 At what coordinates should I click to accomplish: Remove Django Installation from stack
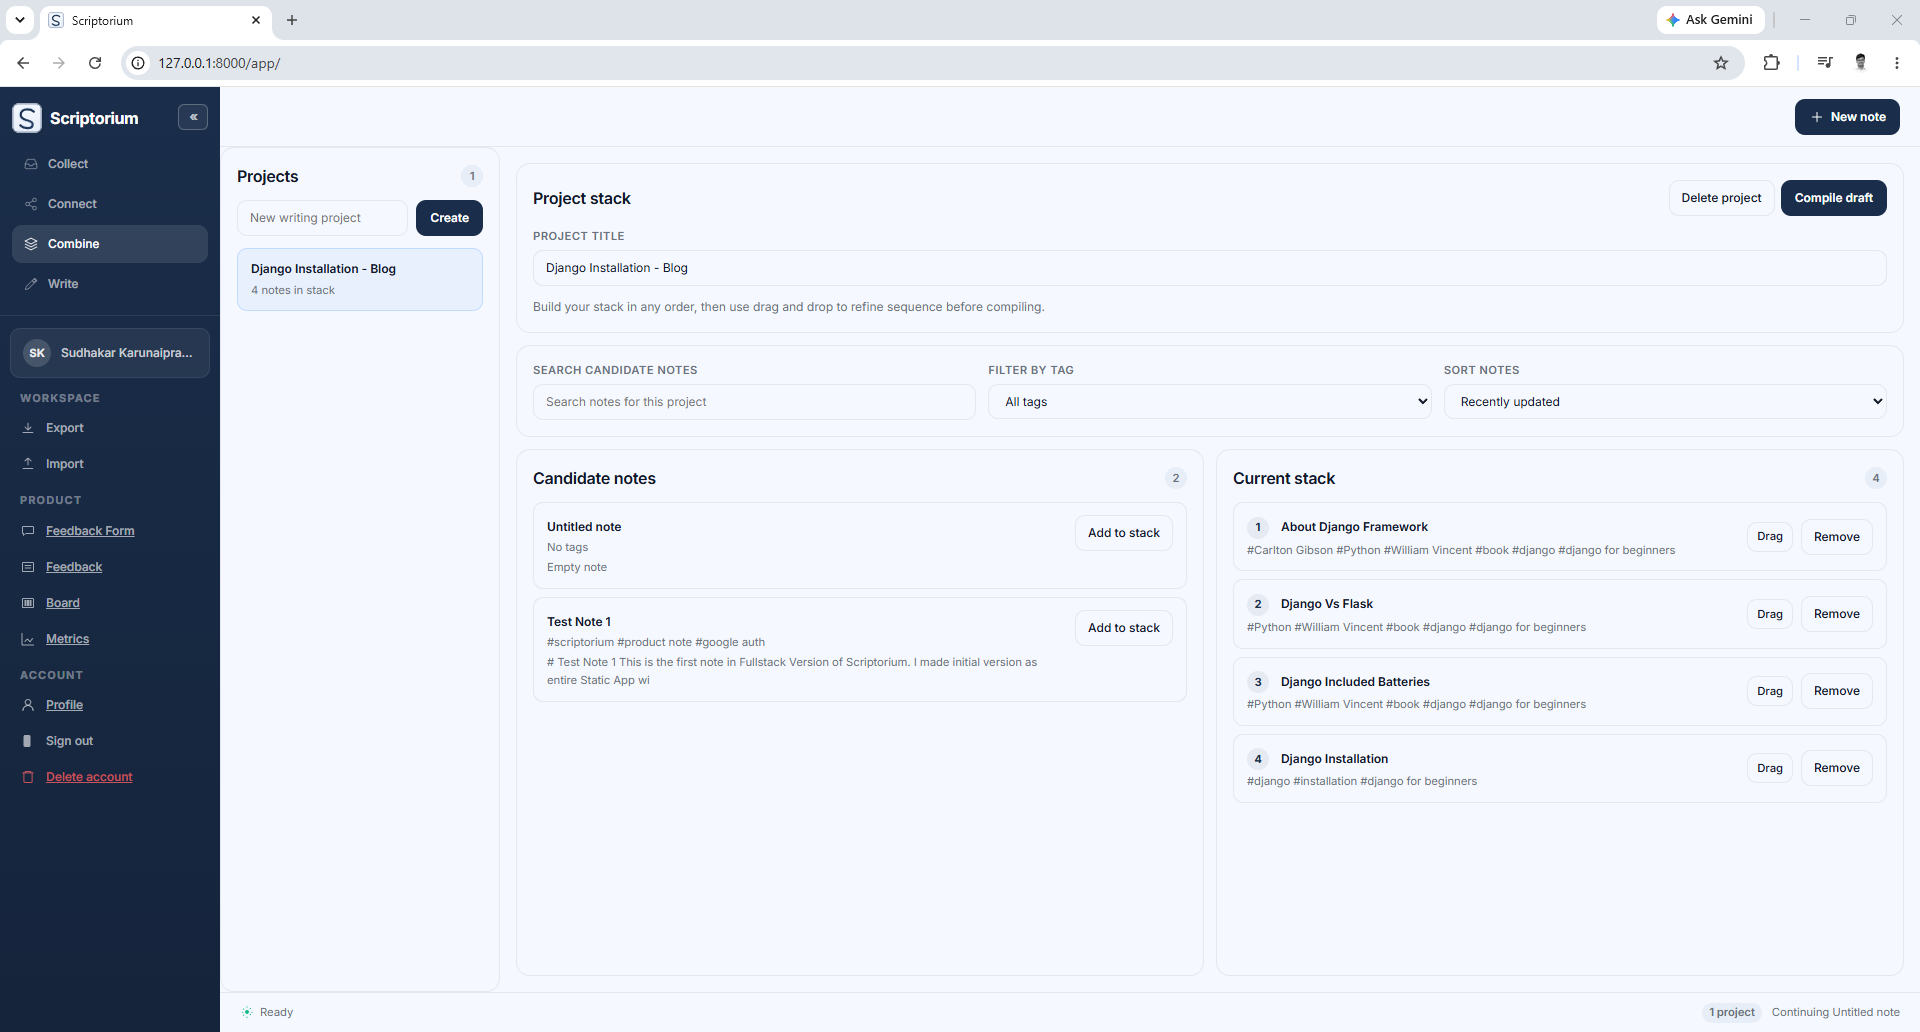[x=1836, y=768]
